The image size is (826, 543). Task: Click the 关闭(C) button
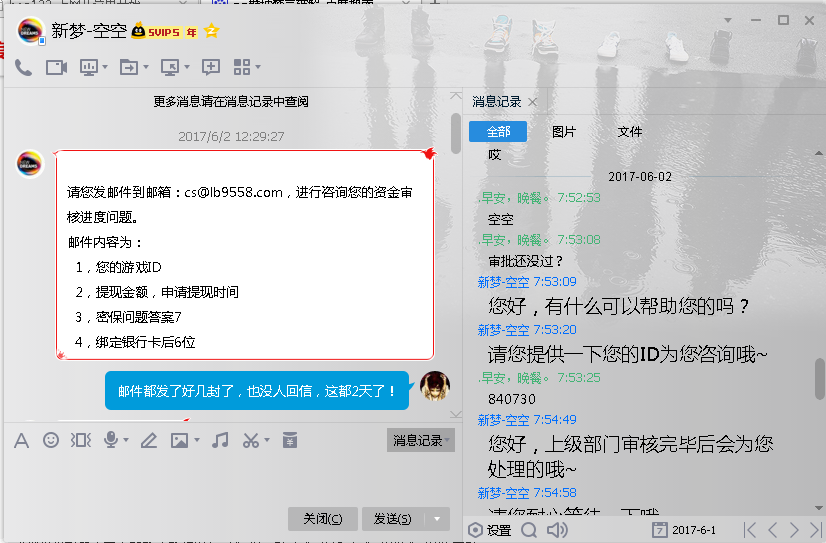(x=322, y=519)
